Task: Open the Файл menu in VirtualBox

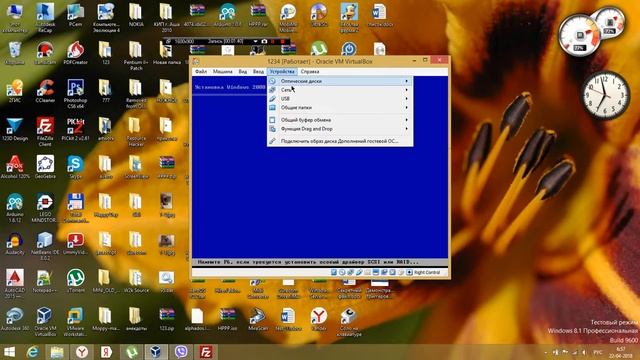Action: (201, 71)
